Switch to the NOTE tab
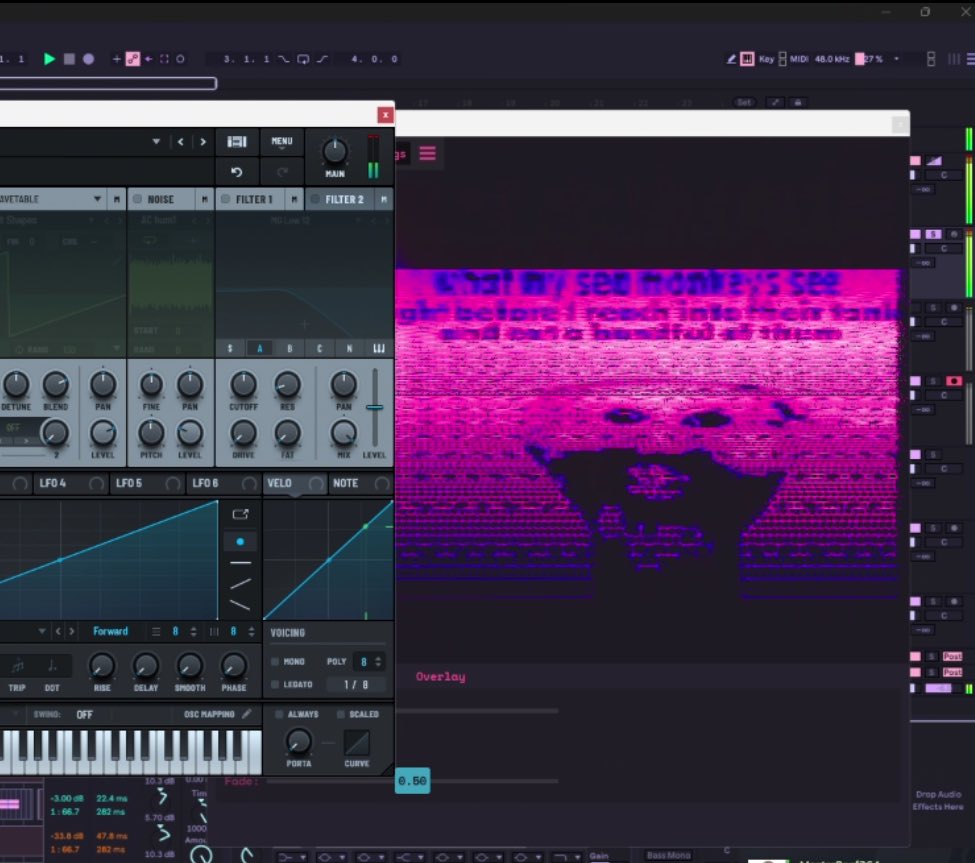Screen dimensions: 975x863 [x=345, y=483]
